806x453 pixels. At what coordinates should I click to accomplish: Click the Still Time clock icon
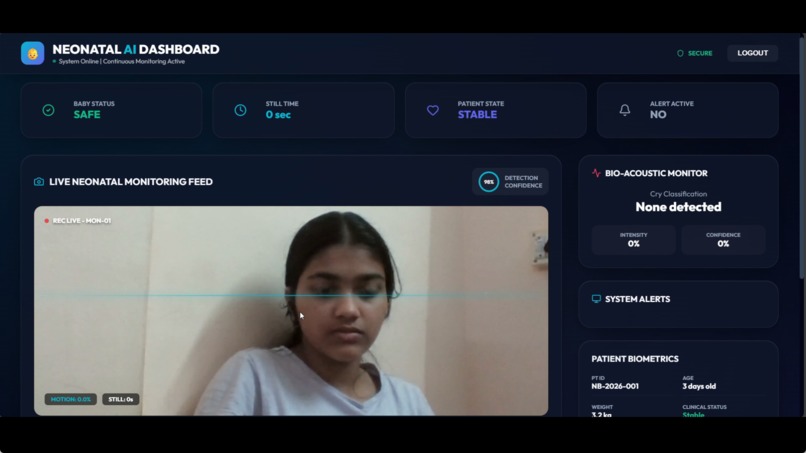click(241, 110)
